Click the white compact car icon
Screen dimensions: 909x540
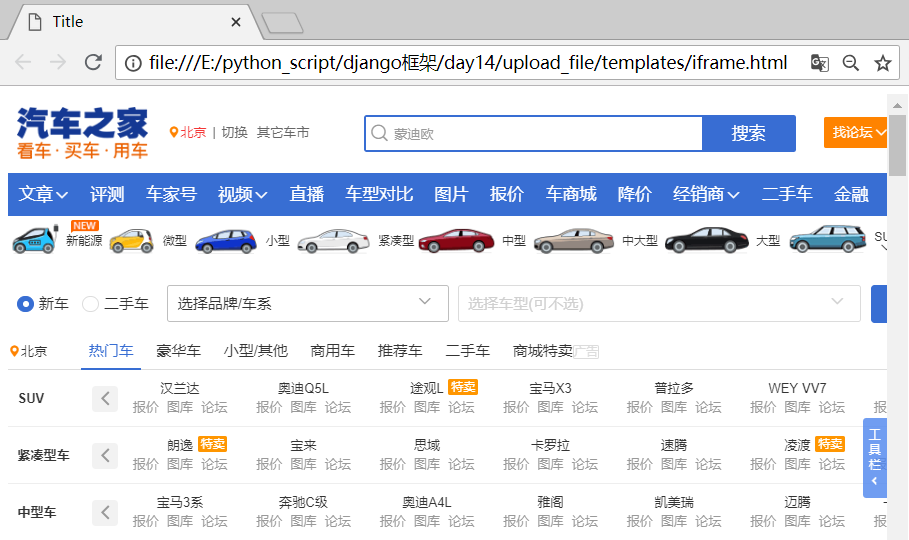point(333,241)
